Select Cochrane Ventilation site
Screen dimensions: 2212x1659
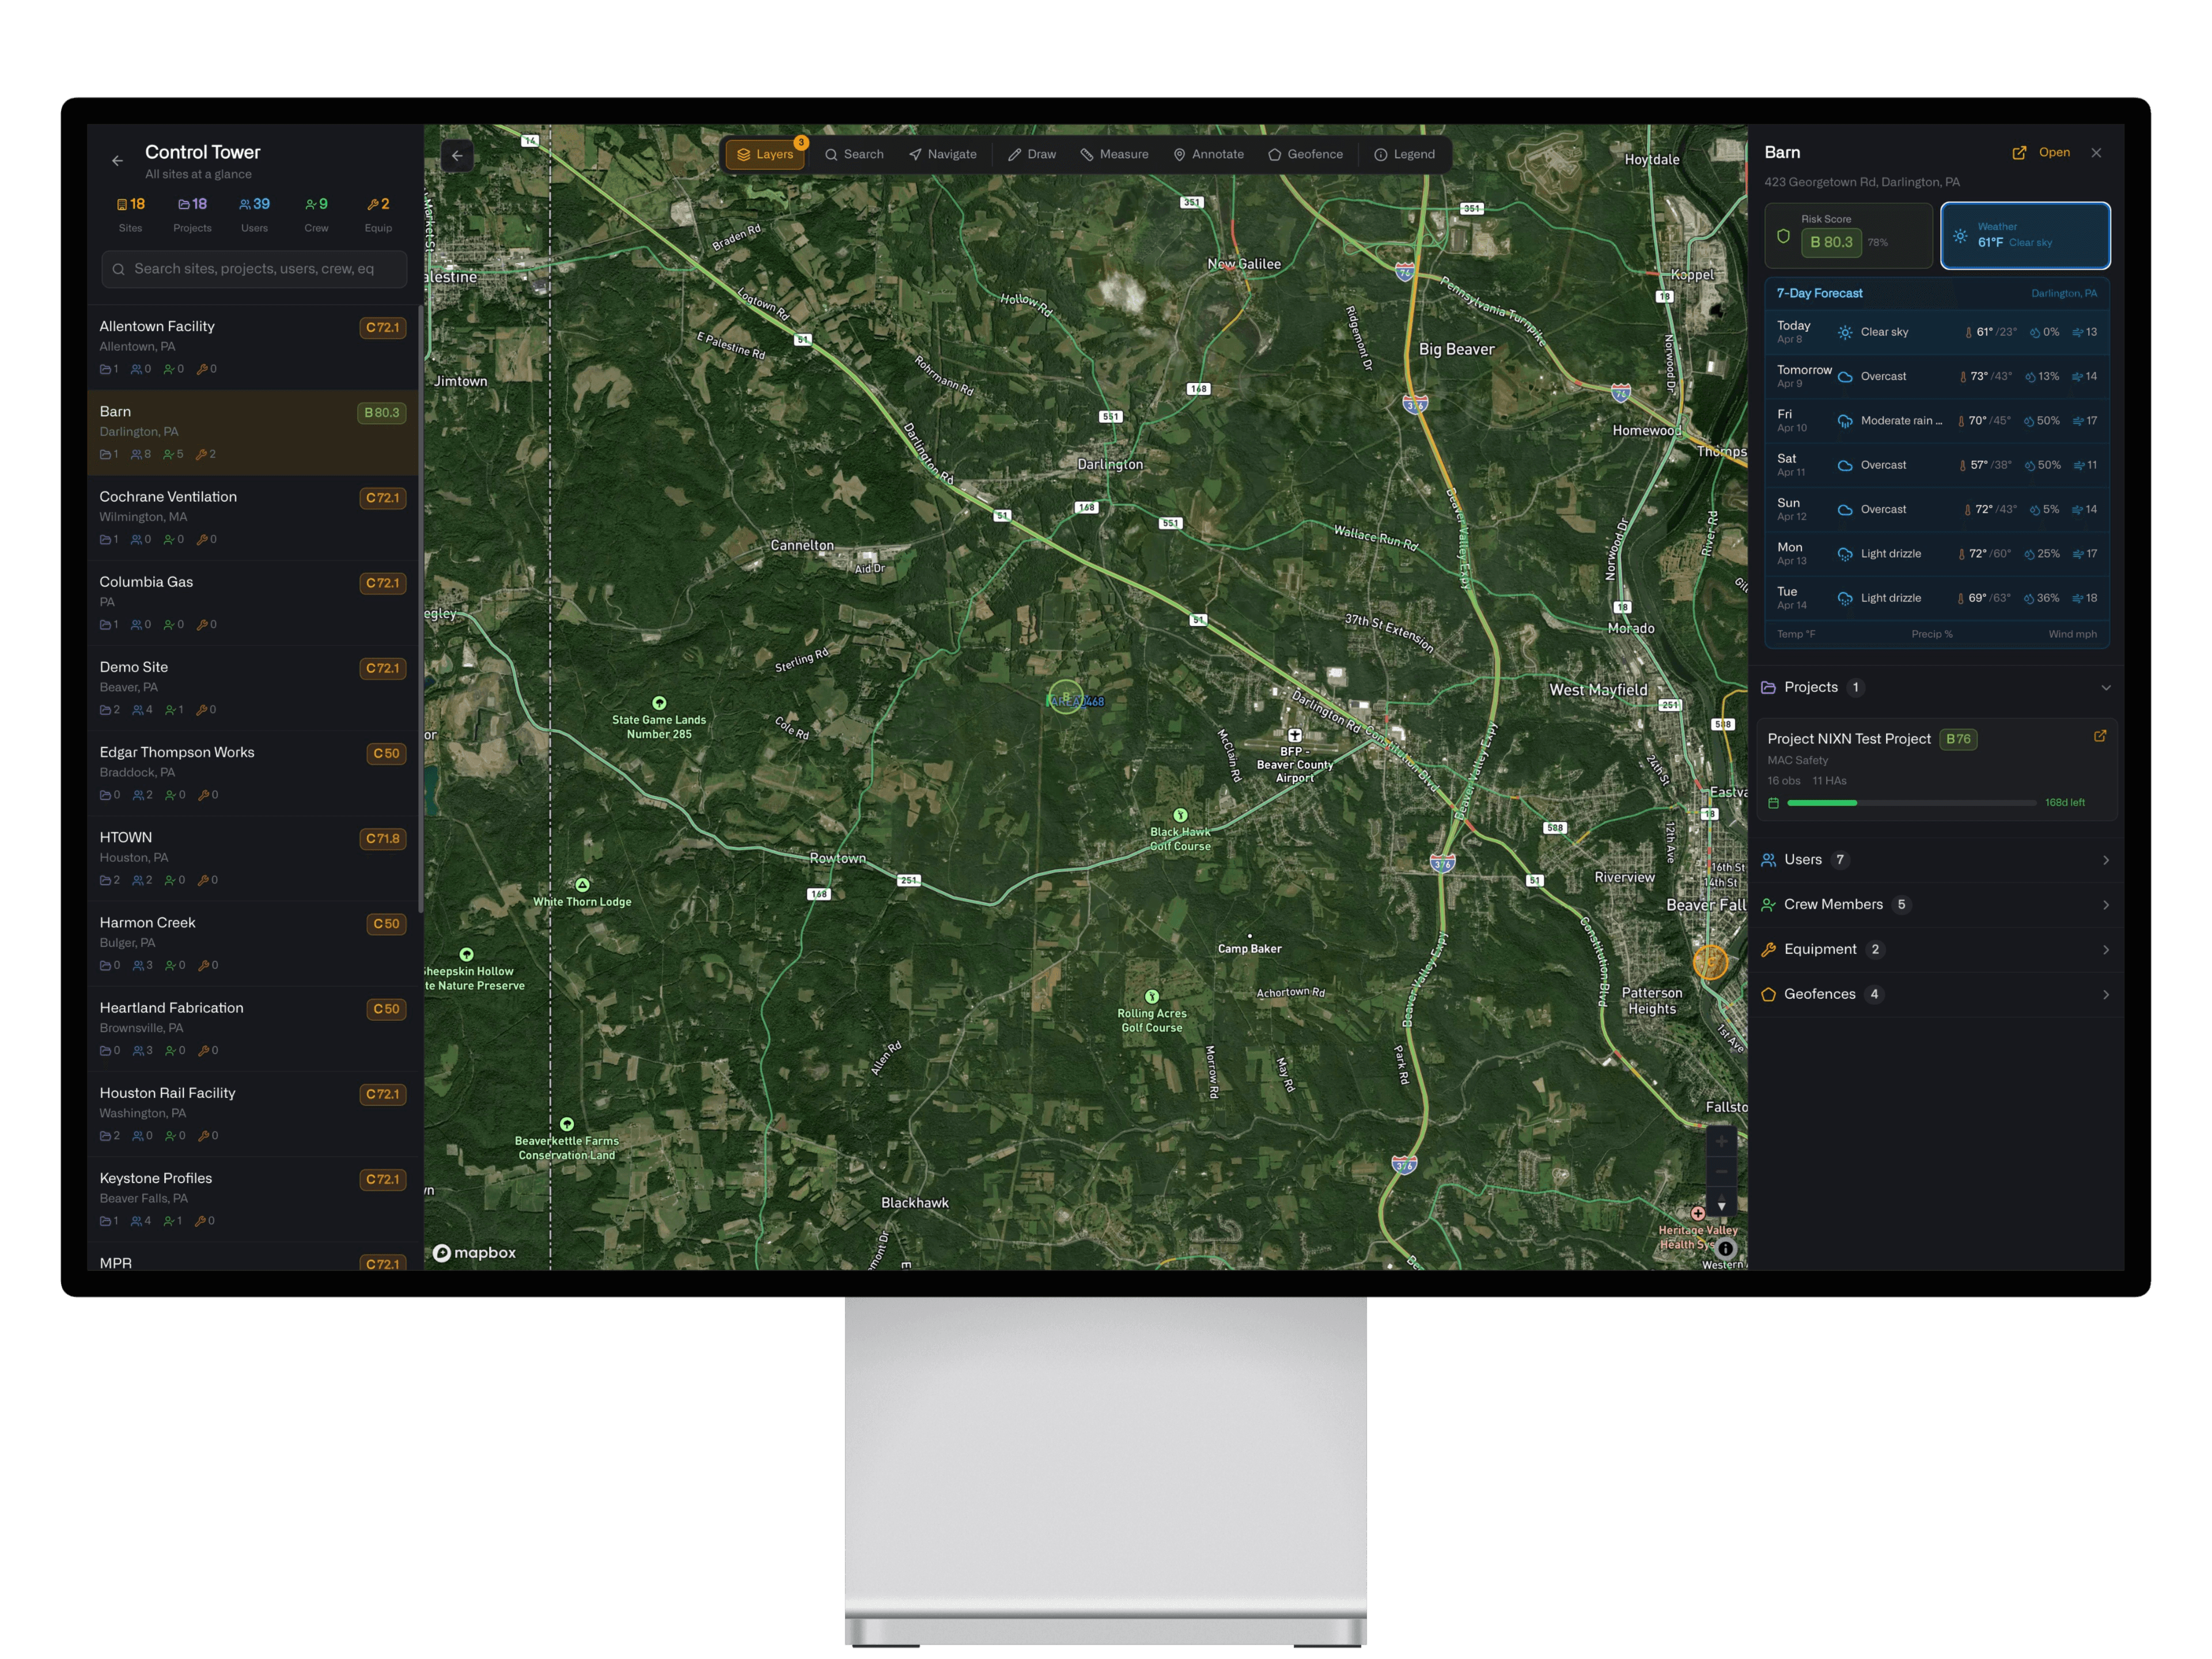point(253,517)
